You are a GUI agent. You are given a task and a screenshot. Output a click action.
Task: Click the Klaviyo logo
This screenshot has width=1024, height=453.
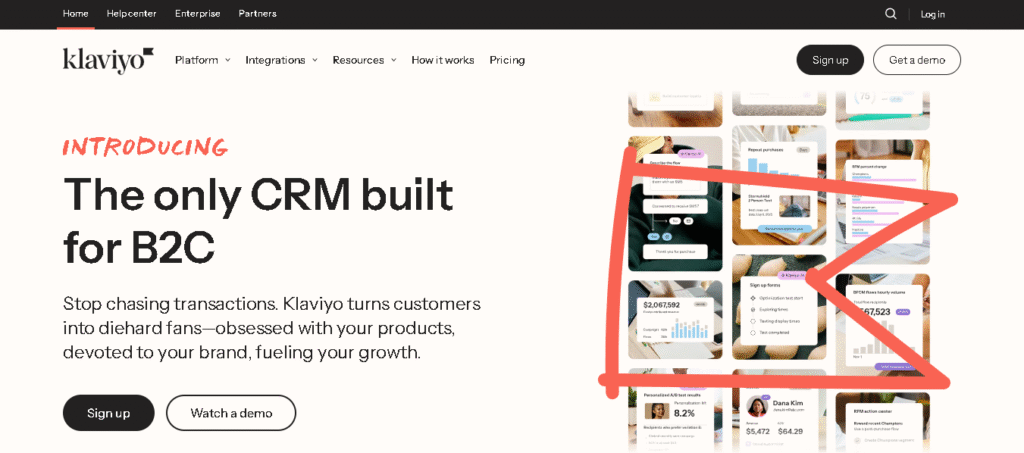pos(108,60)
